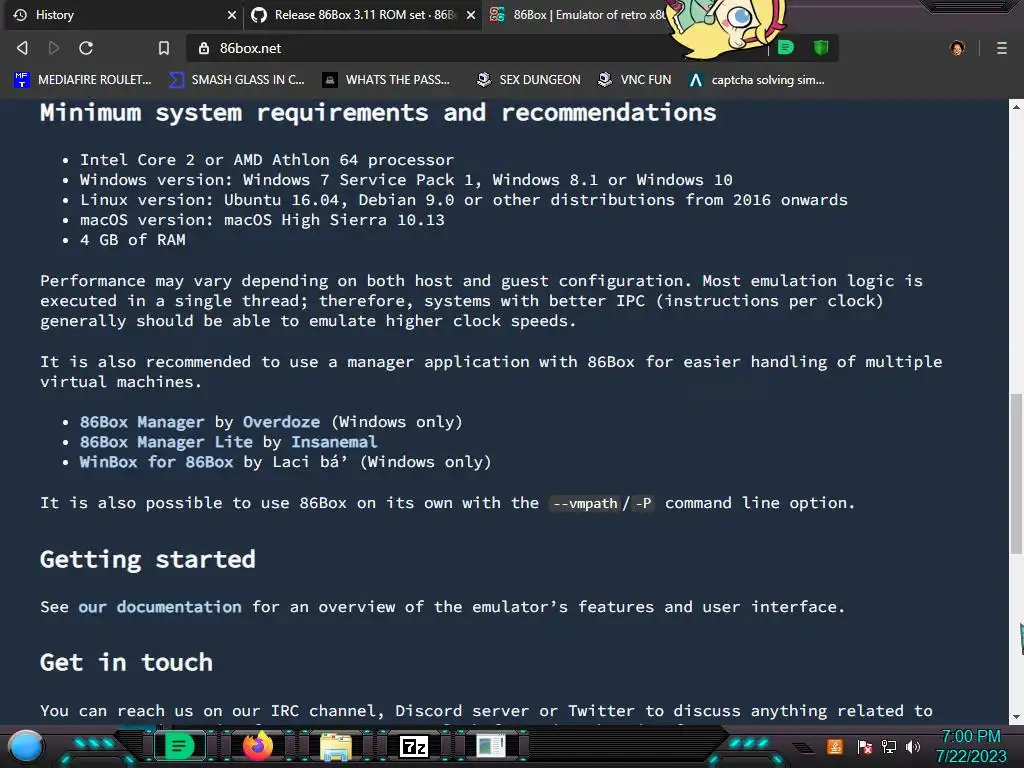
Task: Open the green chat app on taskbar
Action: click(178, 745)
